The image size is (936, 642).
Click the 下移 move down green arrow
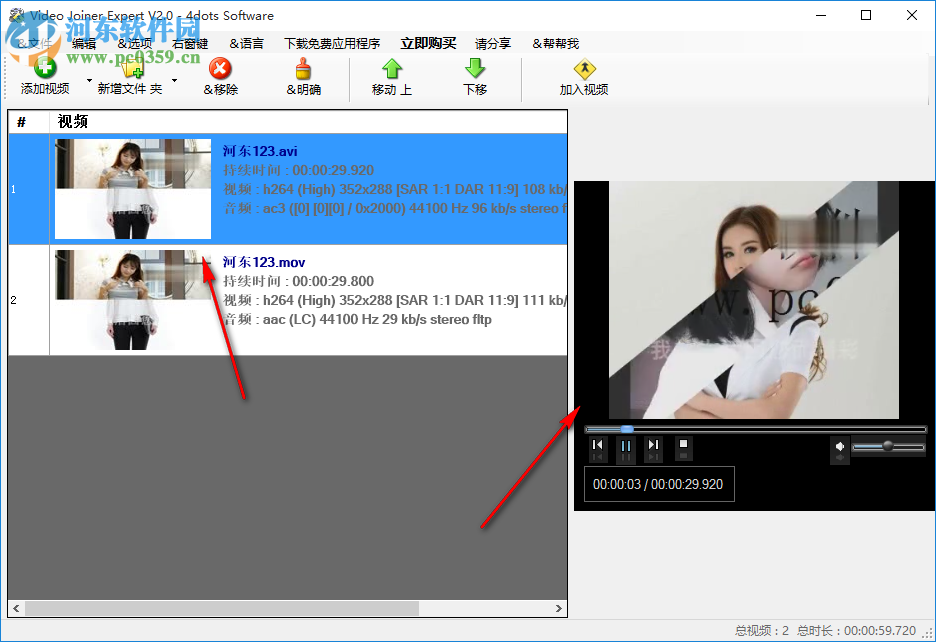tap(474, 67)
